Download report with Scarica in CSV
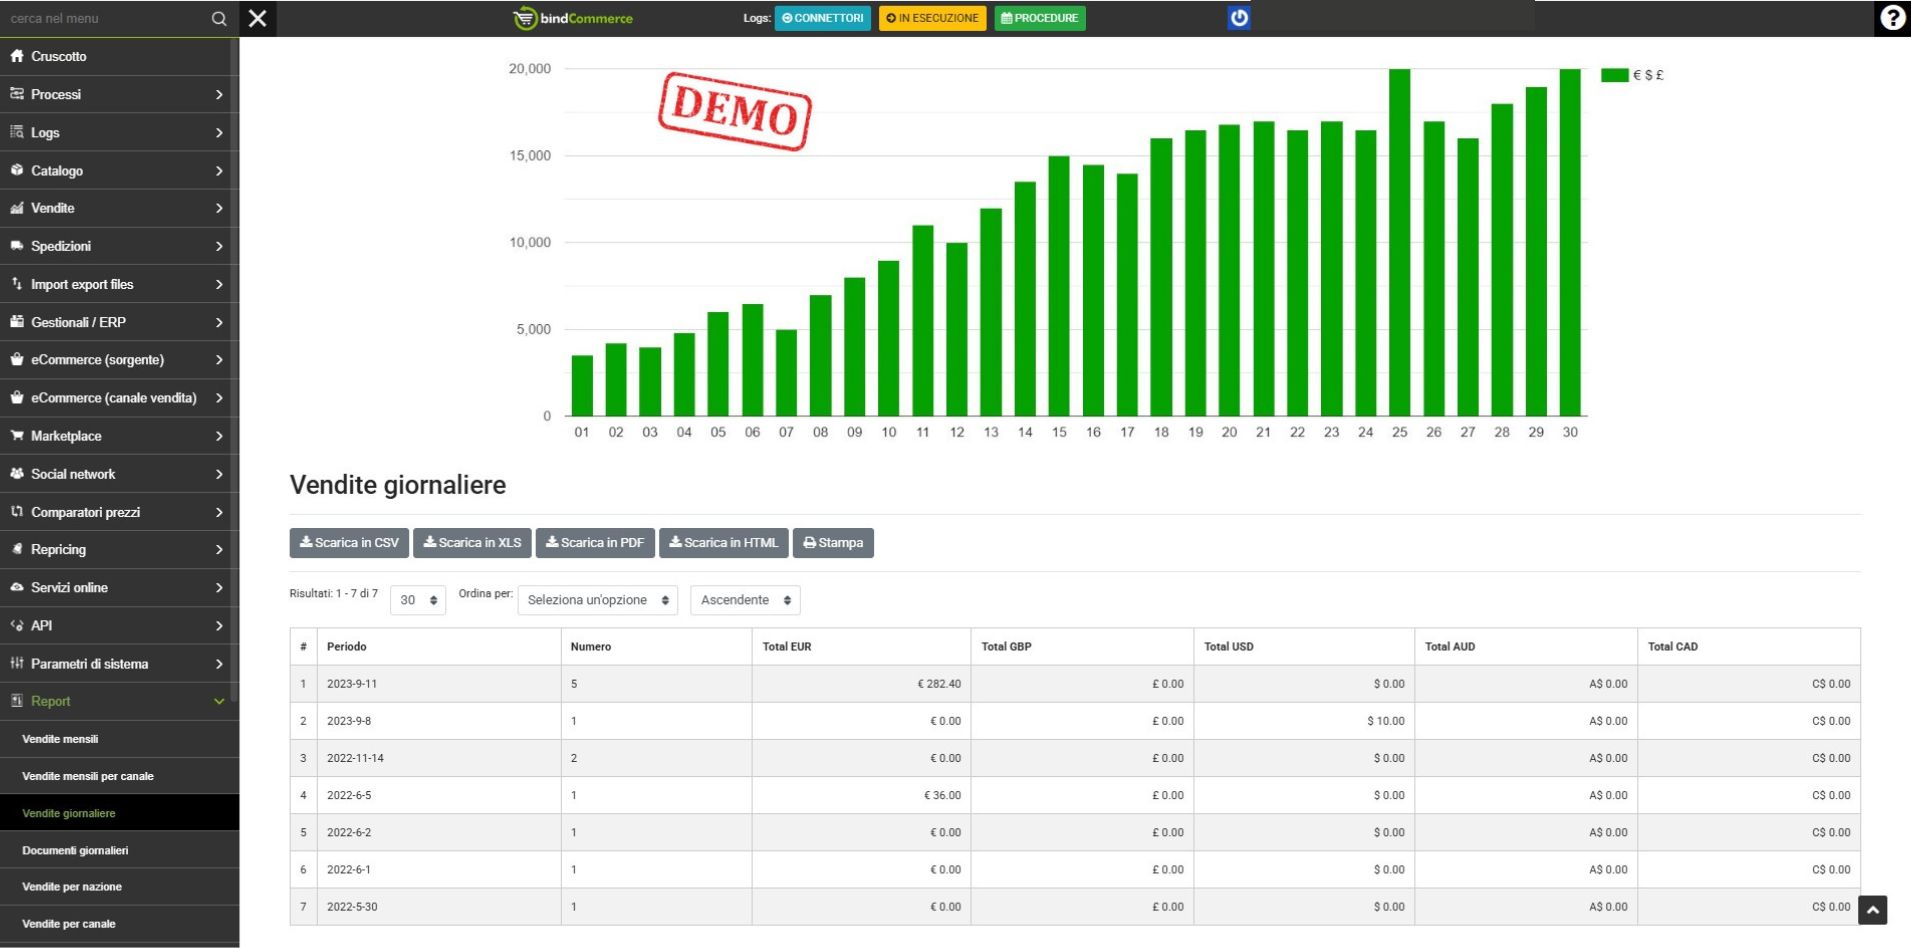Screen dimensions: 1911x949 349,543
